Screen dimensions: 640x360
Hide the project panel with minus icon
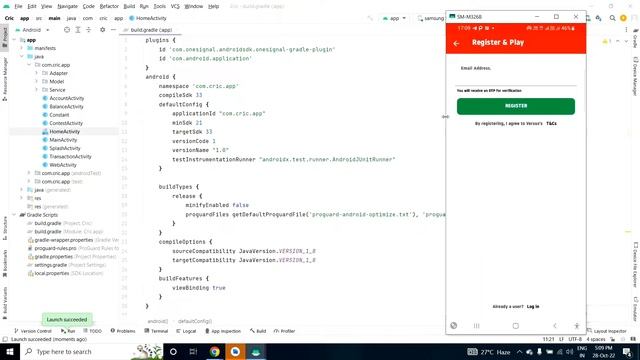pos(113,30)
